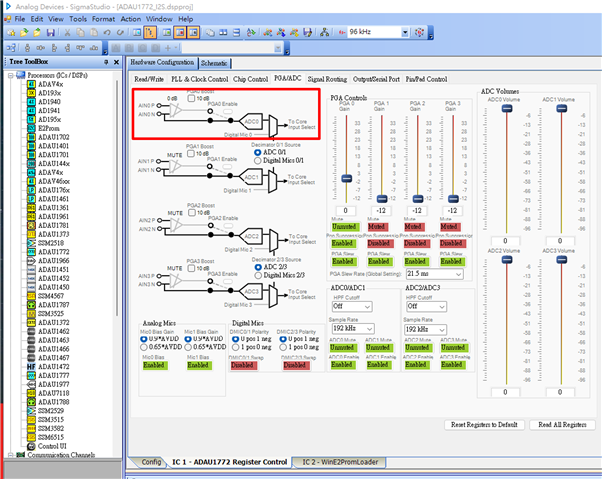602x479 pixels.
Task: Click the export system files disk icon
Action: [x=308, y=33]
